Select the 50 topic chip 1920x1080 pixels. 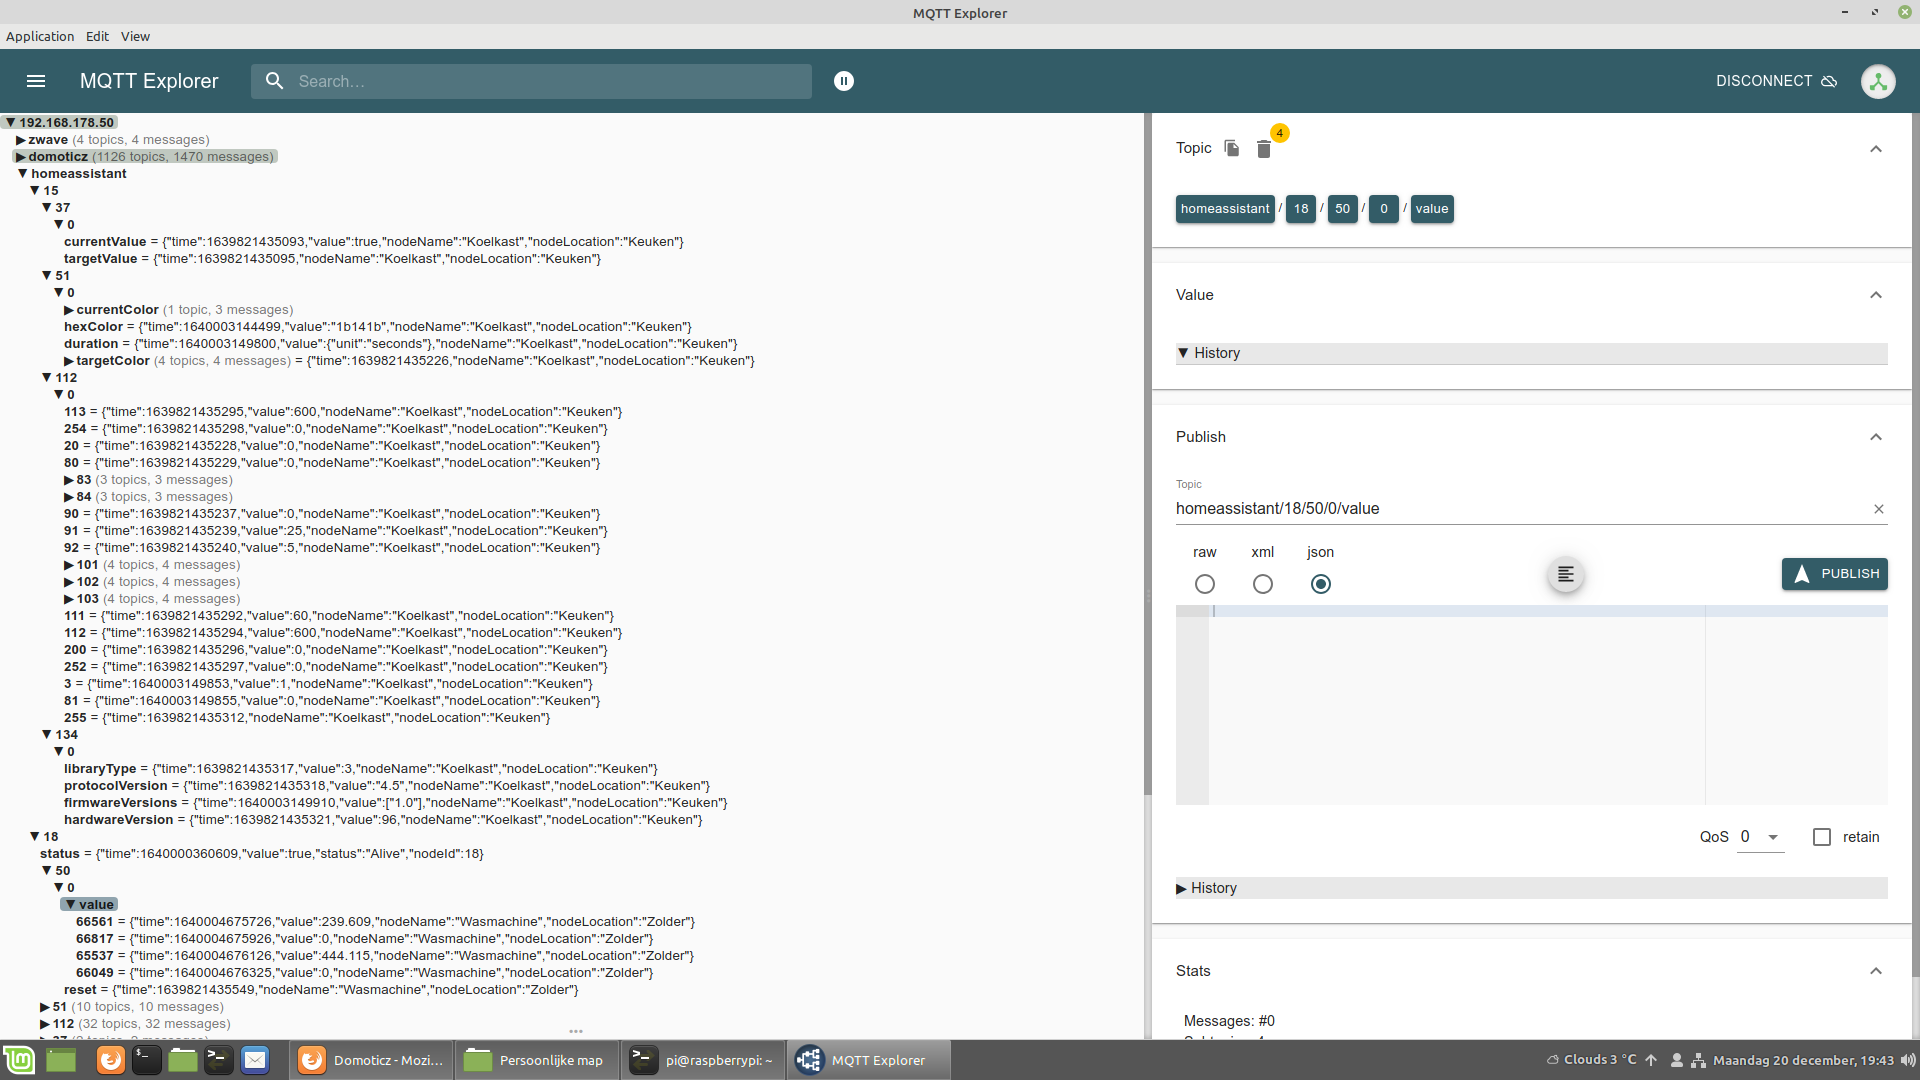coord(1343,209)
